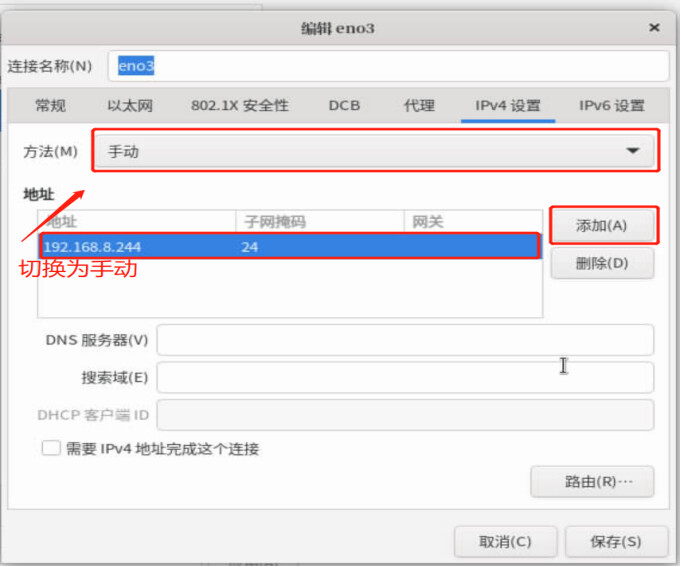Viewport: 681px width, 567px height.
Task: Save the connection with 保存(S)
Action: point(615,542)
